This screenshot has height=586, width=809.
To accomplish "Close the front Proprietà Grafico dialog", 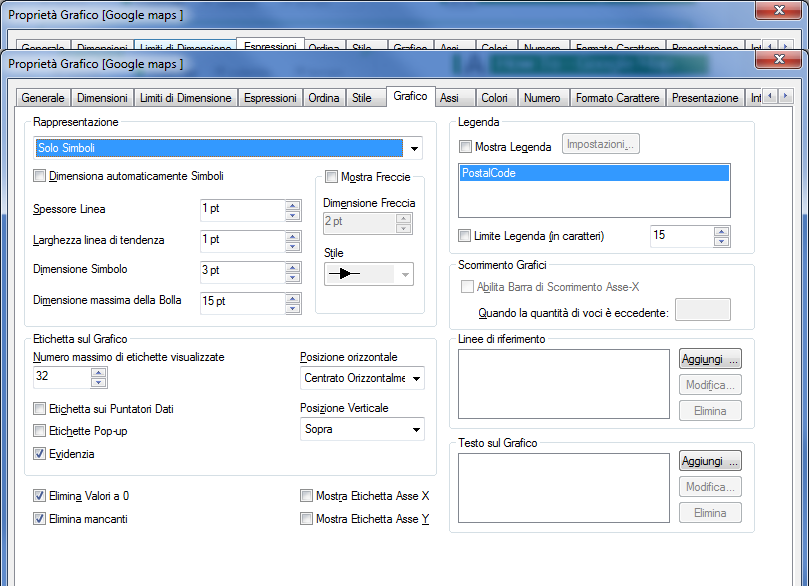I will [779, 59].
